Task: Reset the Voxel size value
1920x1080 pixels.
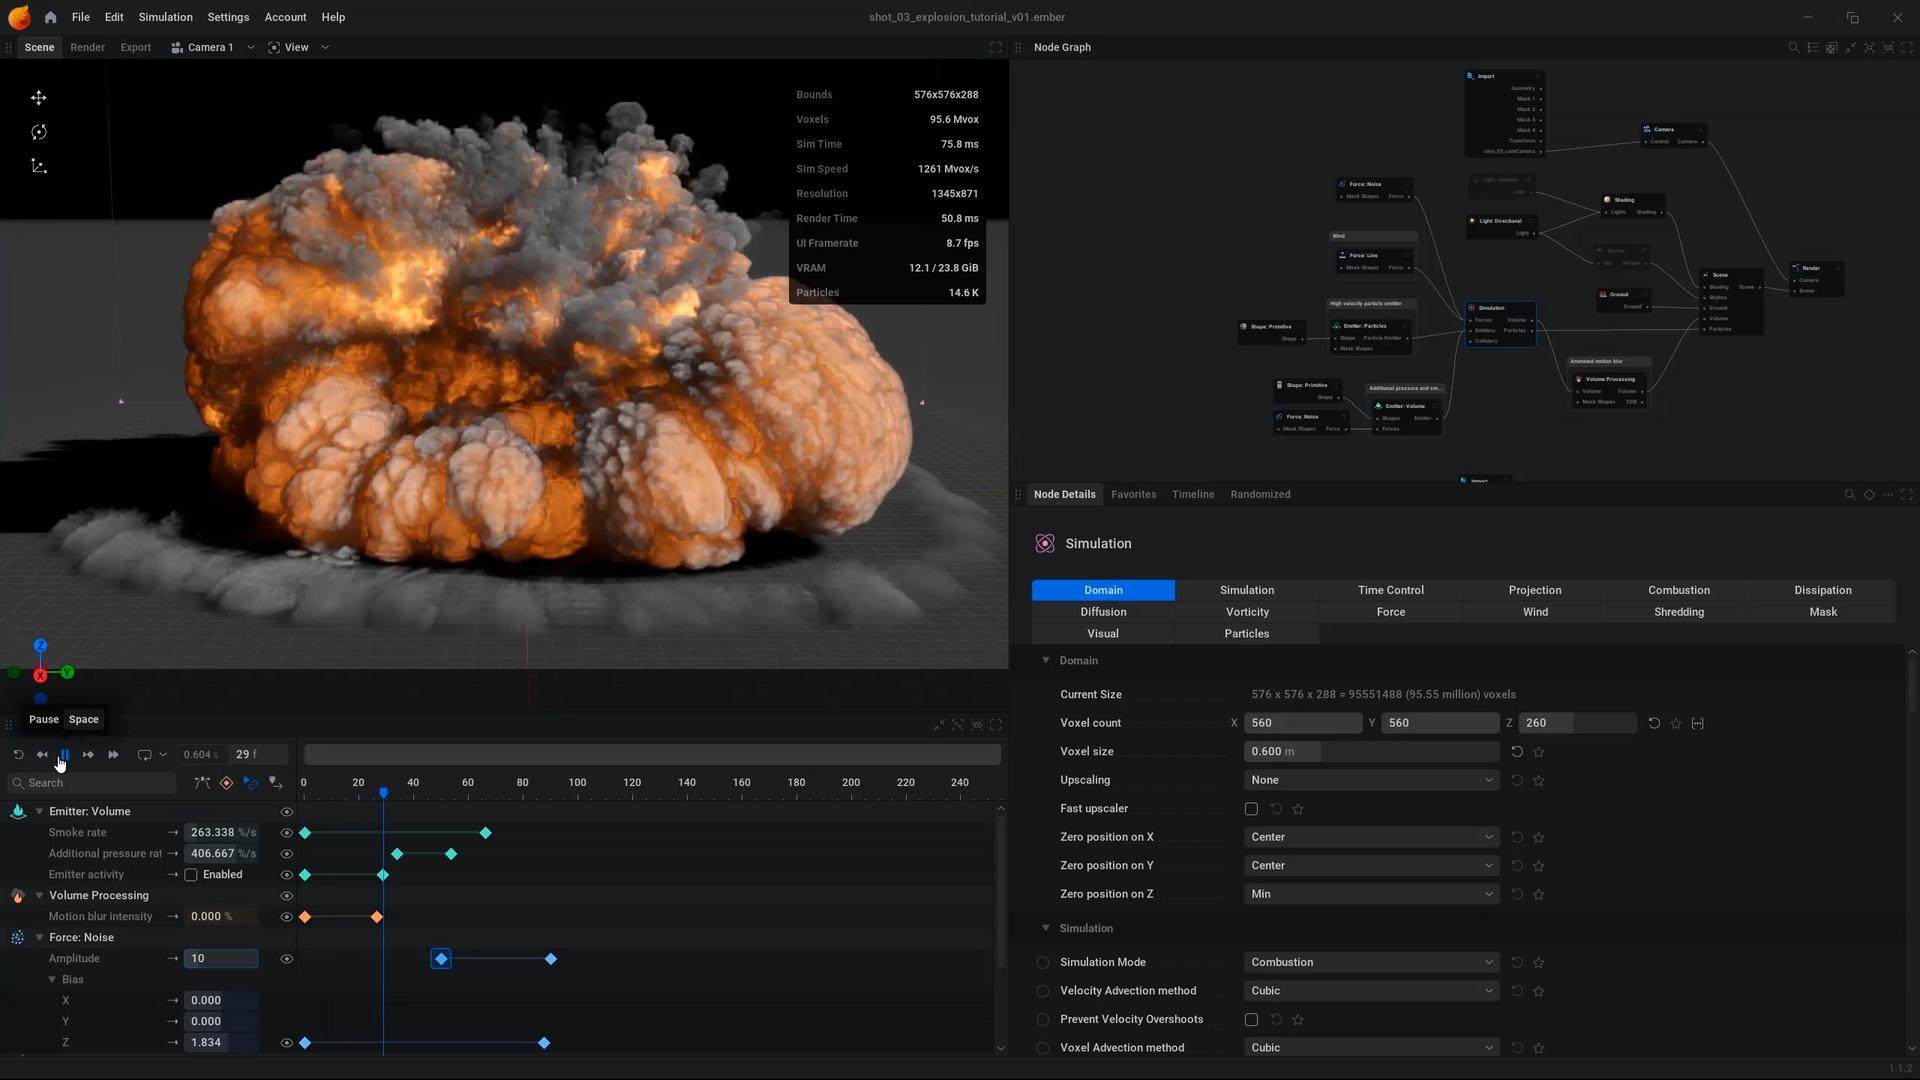Action: tap(1517, 752)
